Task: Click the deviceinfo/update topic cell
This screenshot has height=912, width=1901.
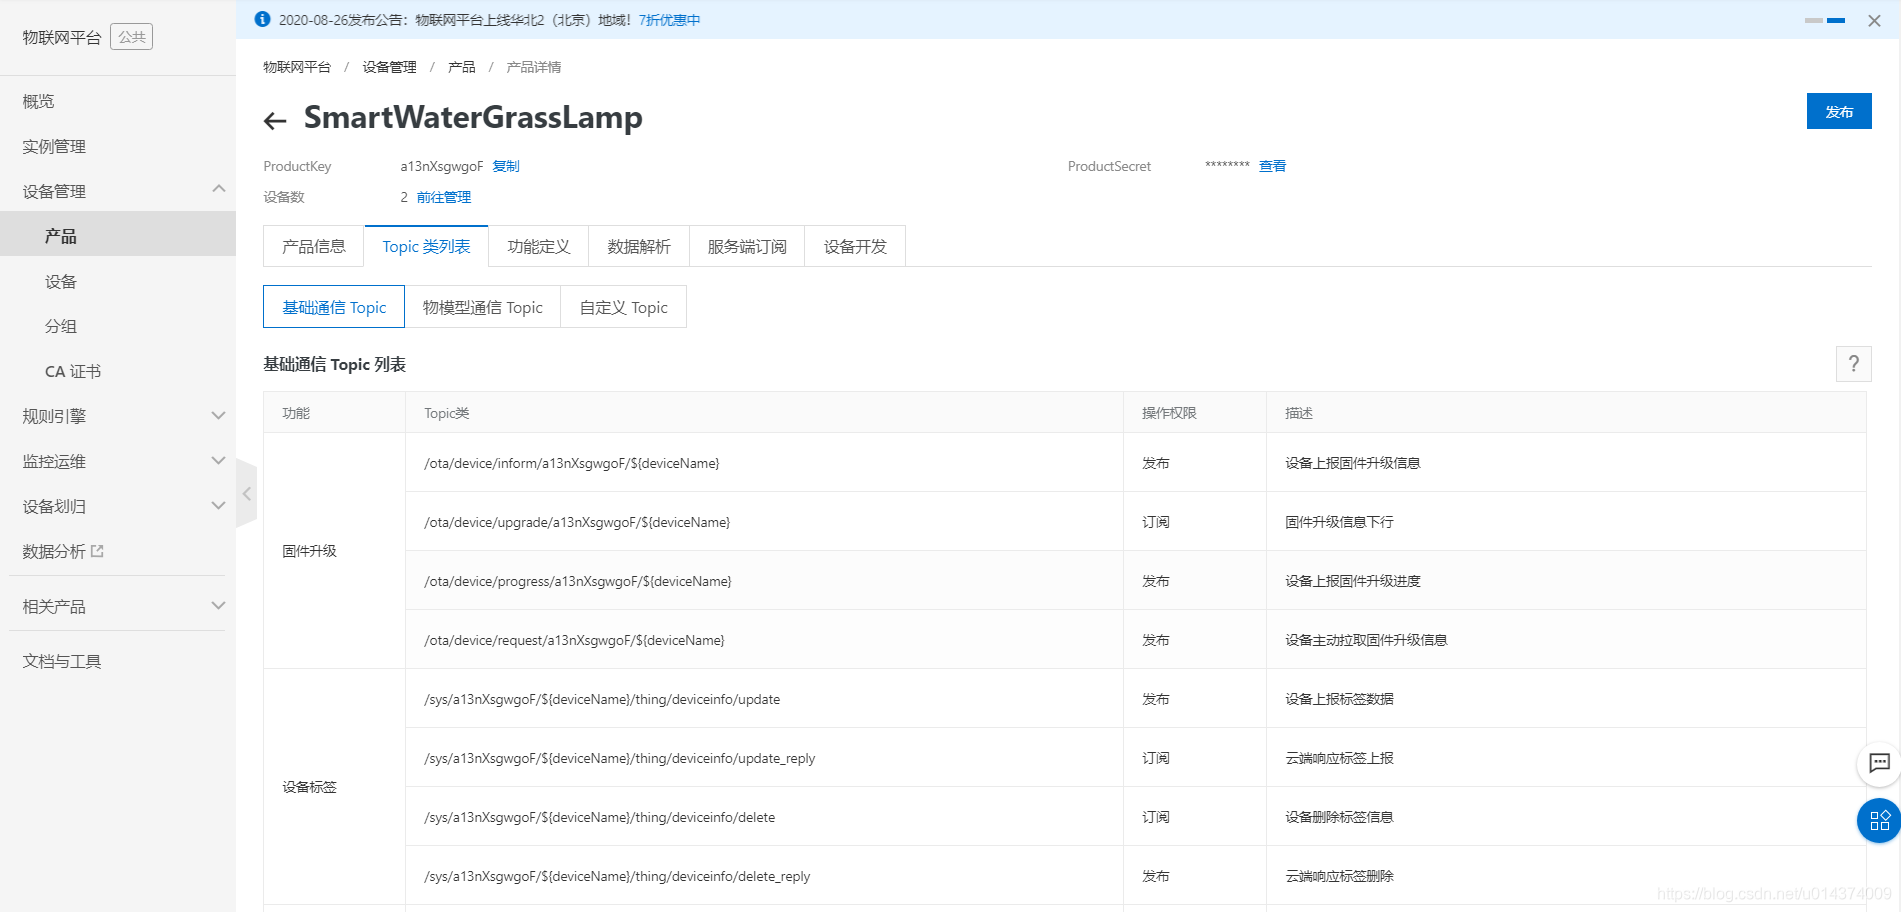Action: (x=764, y=699)
